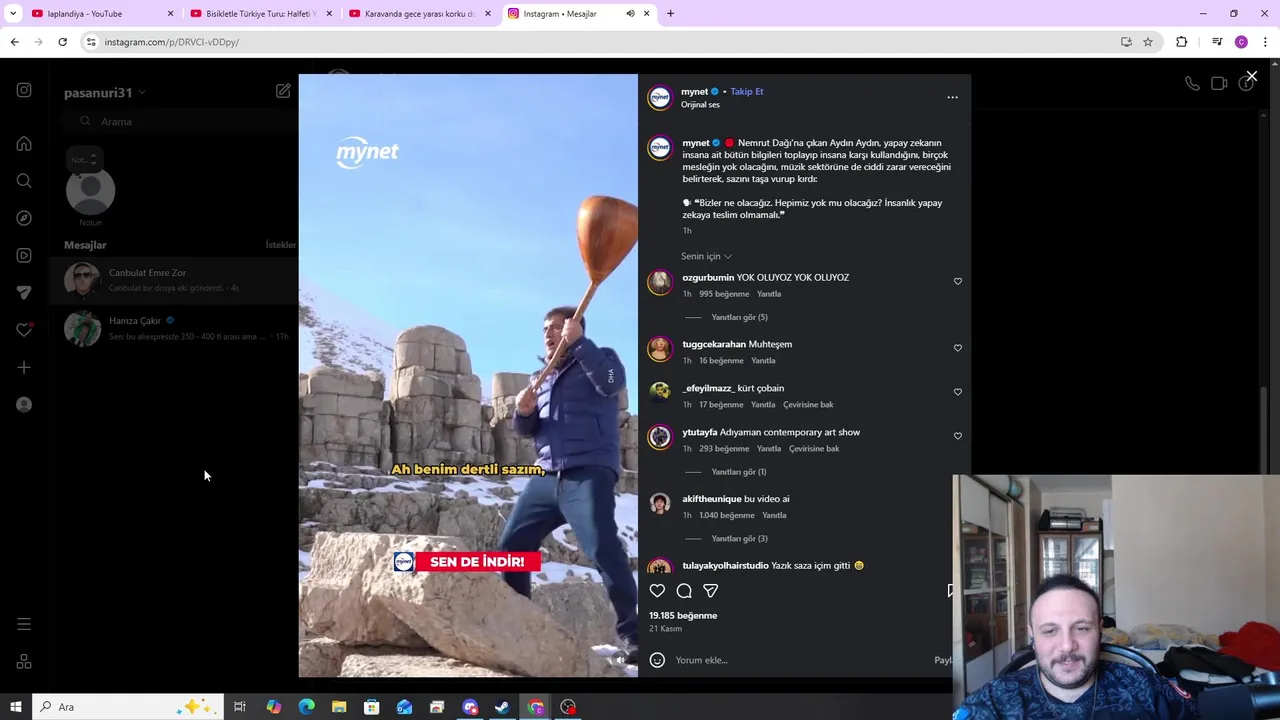
Task: Click the 'Yorum ekle...' comment field
Action: pos(802,660)
